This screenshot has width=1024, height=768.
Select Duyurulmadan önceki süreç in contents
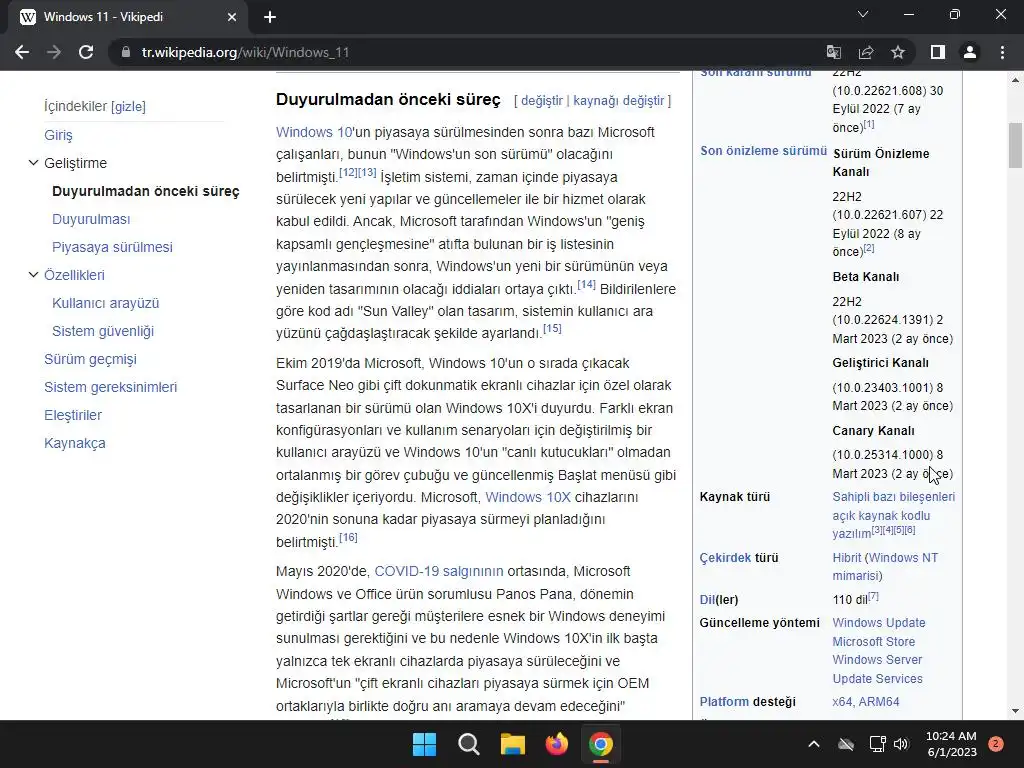146,191
